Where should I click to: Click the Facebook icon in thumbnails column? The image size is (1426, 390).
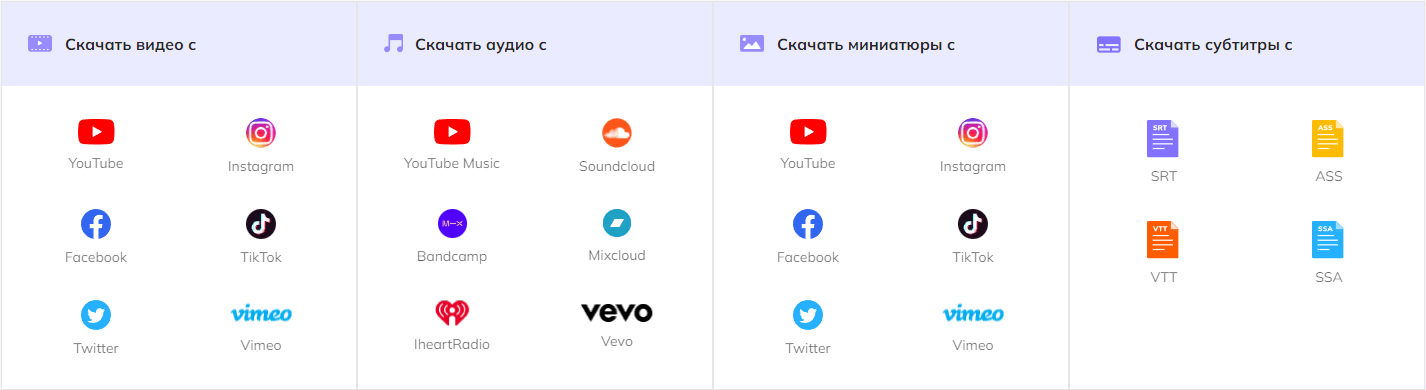pyautogui.click(x=808, y=224)
